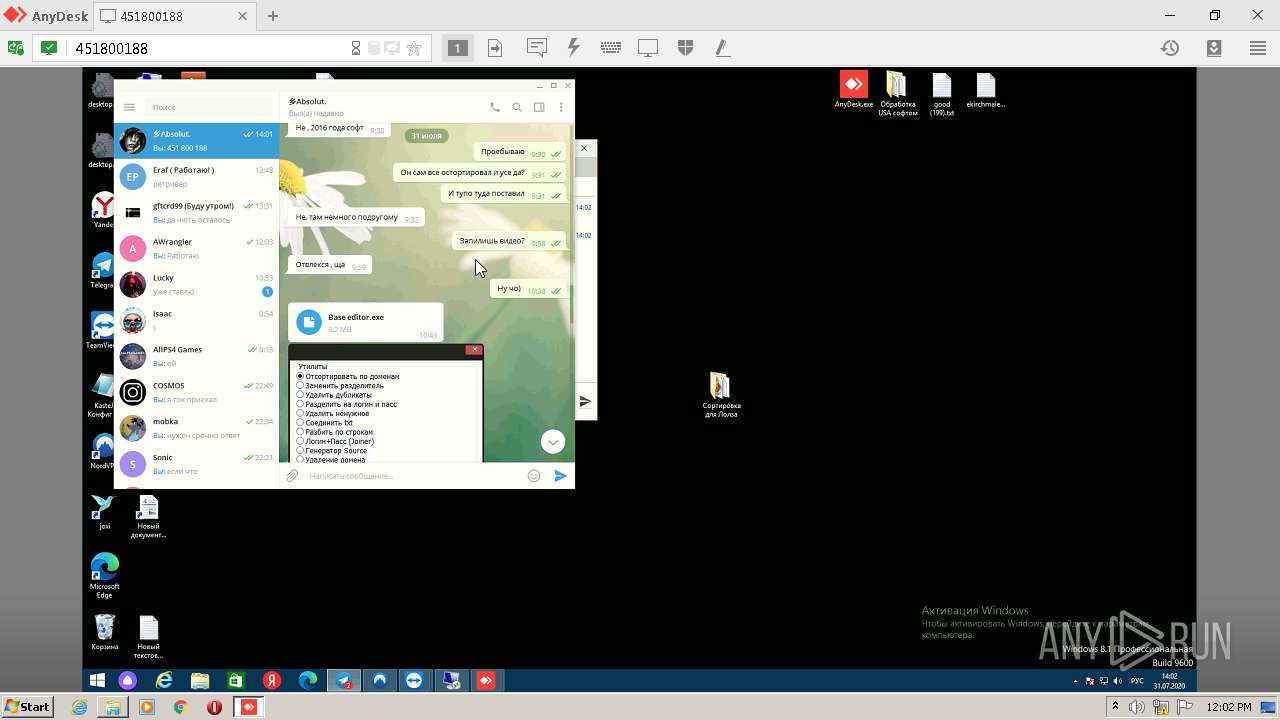Switch to the AnyDesk home tab
The image size is (1280, 720).
click(x=46, y=16)
